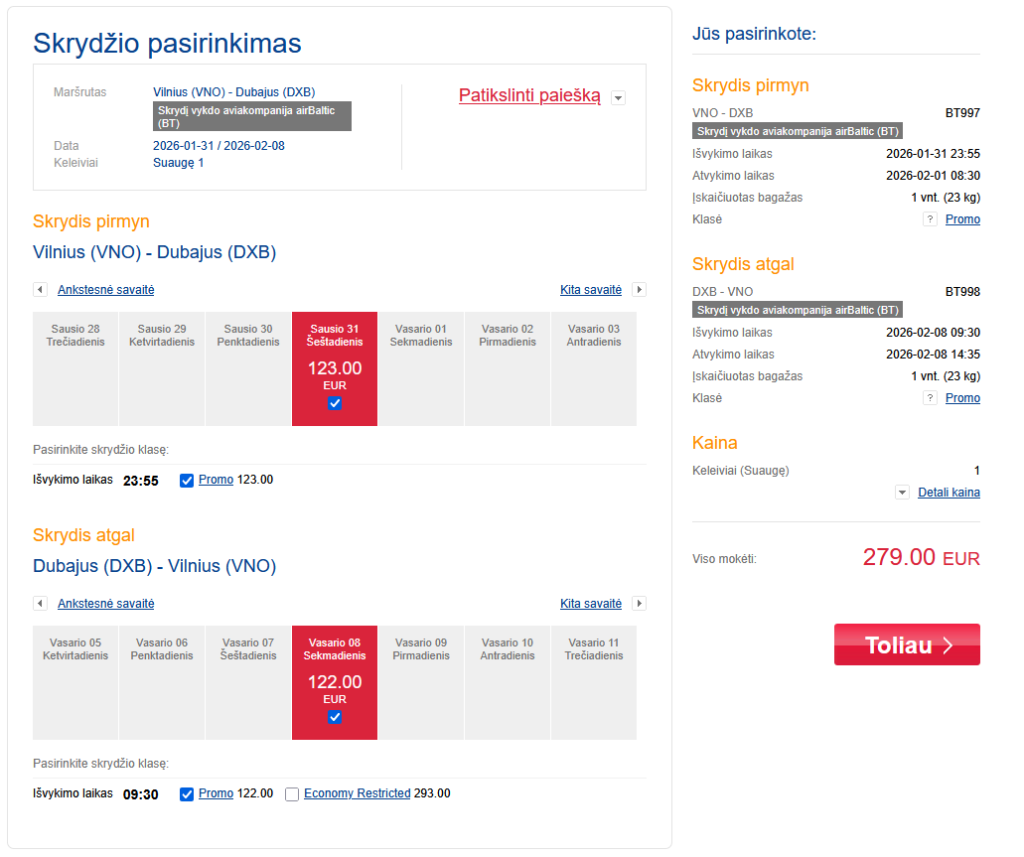The width and height of the screenshot is (1024, 857).
Task: Click Promo class link under Skrydis atgal summary
Action: (x=962, y=399)
